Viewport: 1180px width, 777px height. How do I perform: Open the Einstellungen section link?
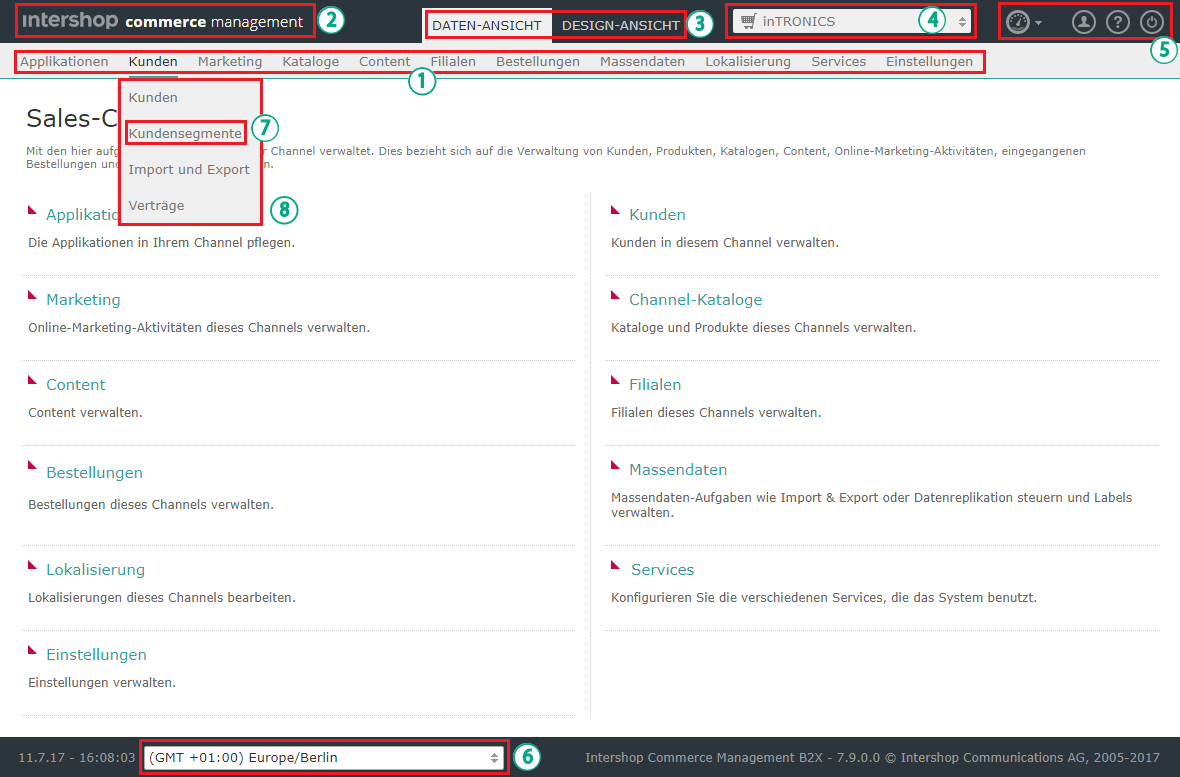coord(96,654)
